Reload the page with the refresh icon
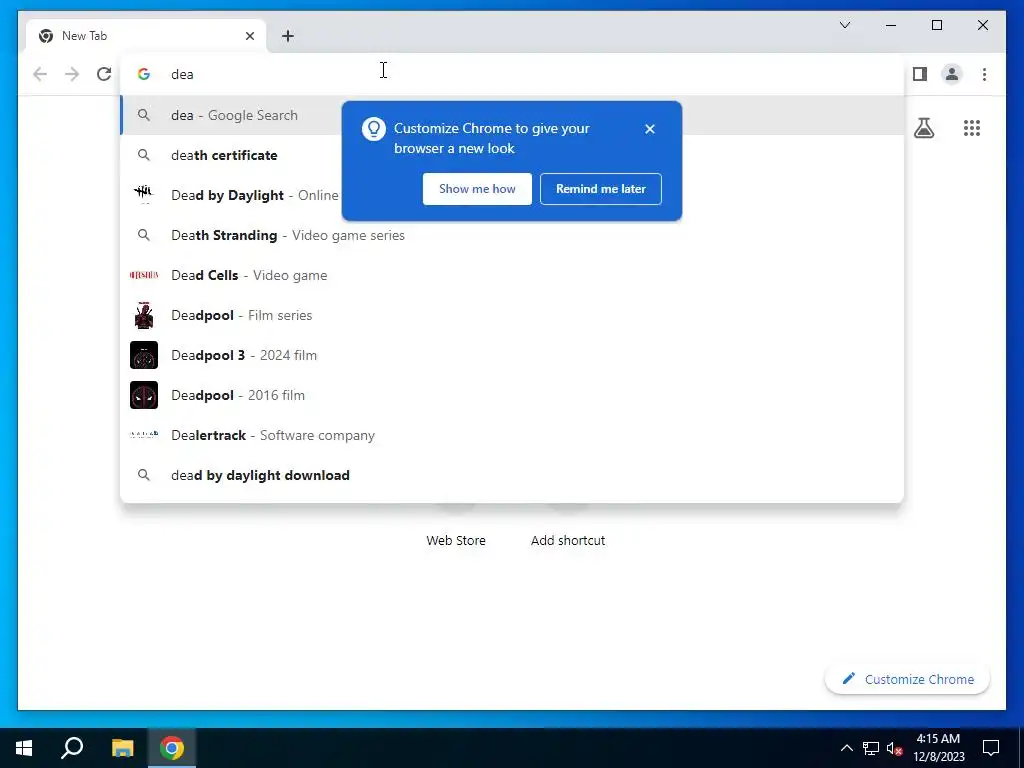Image resolution: width=1024 pixels, height=768 pixels. tap(104, 74)
